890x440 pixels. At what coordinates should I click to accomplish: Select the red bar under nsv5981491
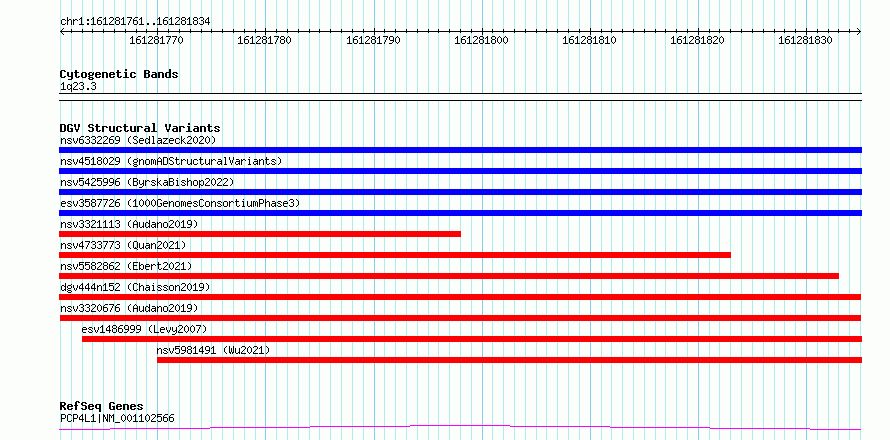pyautogui.click(x=510, y=360)
